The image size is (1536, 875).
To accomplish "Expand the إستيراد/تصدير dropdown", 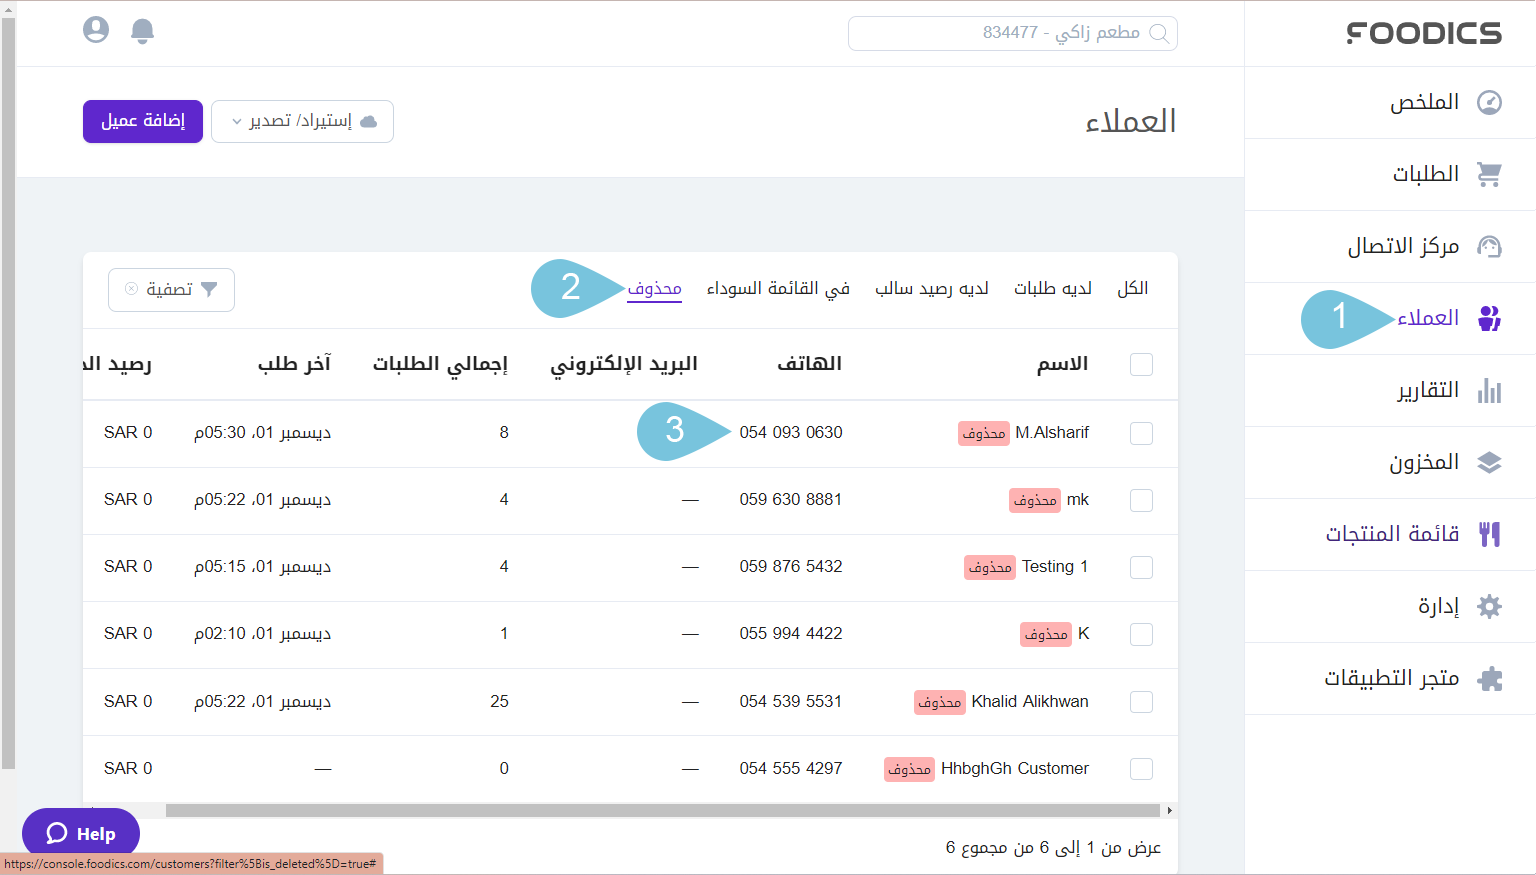I will pyautogui.click(x=302, y=122).
